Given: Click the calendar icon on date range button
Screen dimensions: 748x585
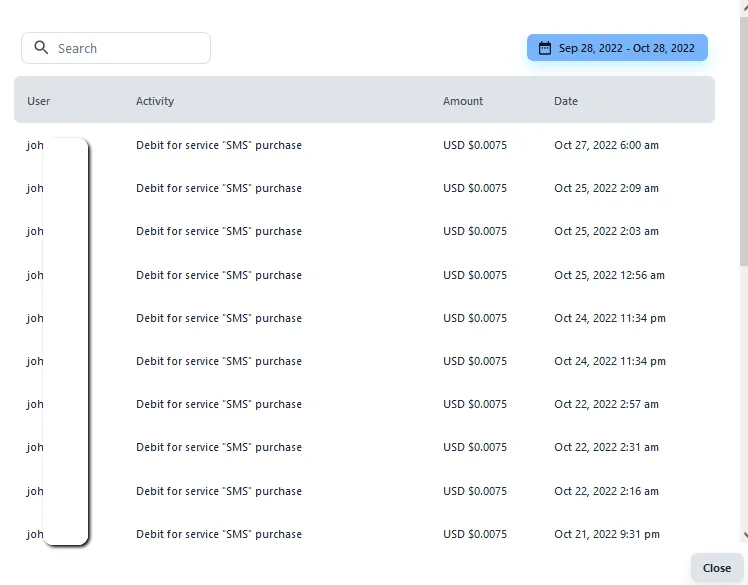Looking at the screenshot, I should click(545, 48).
